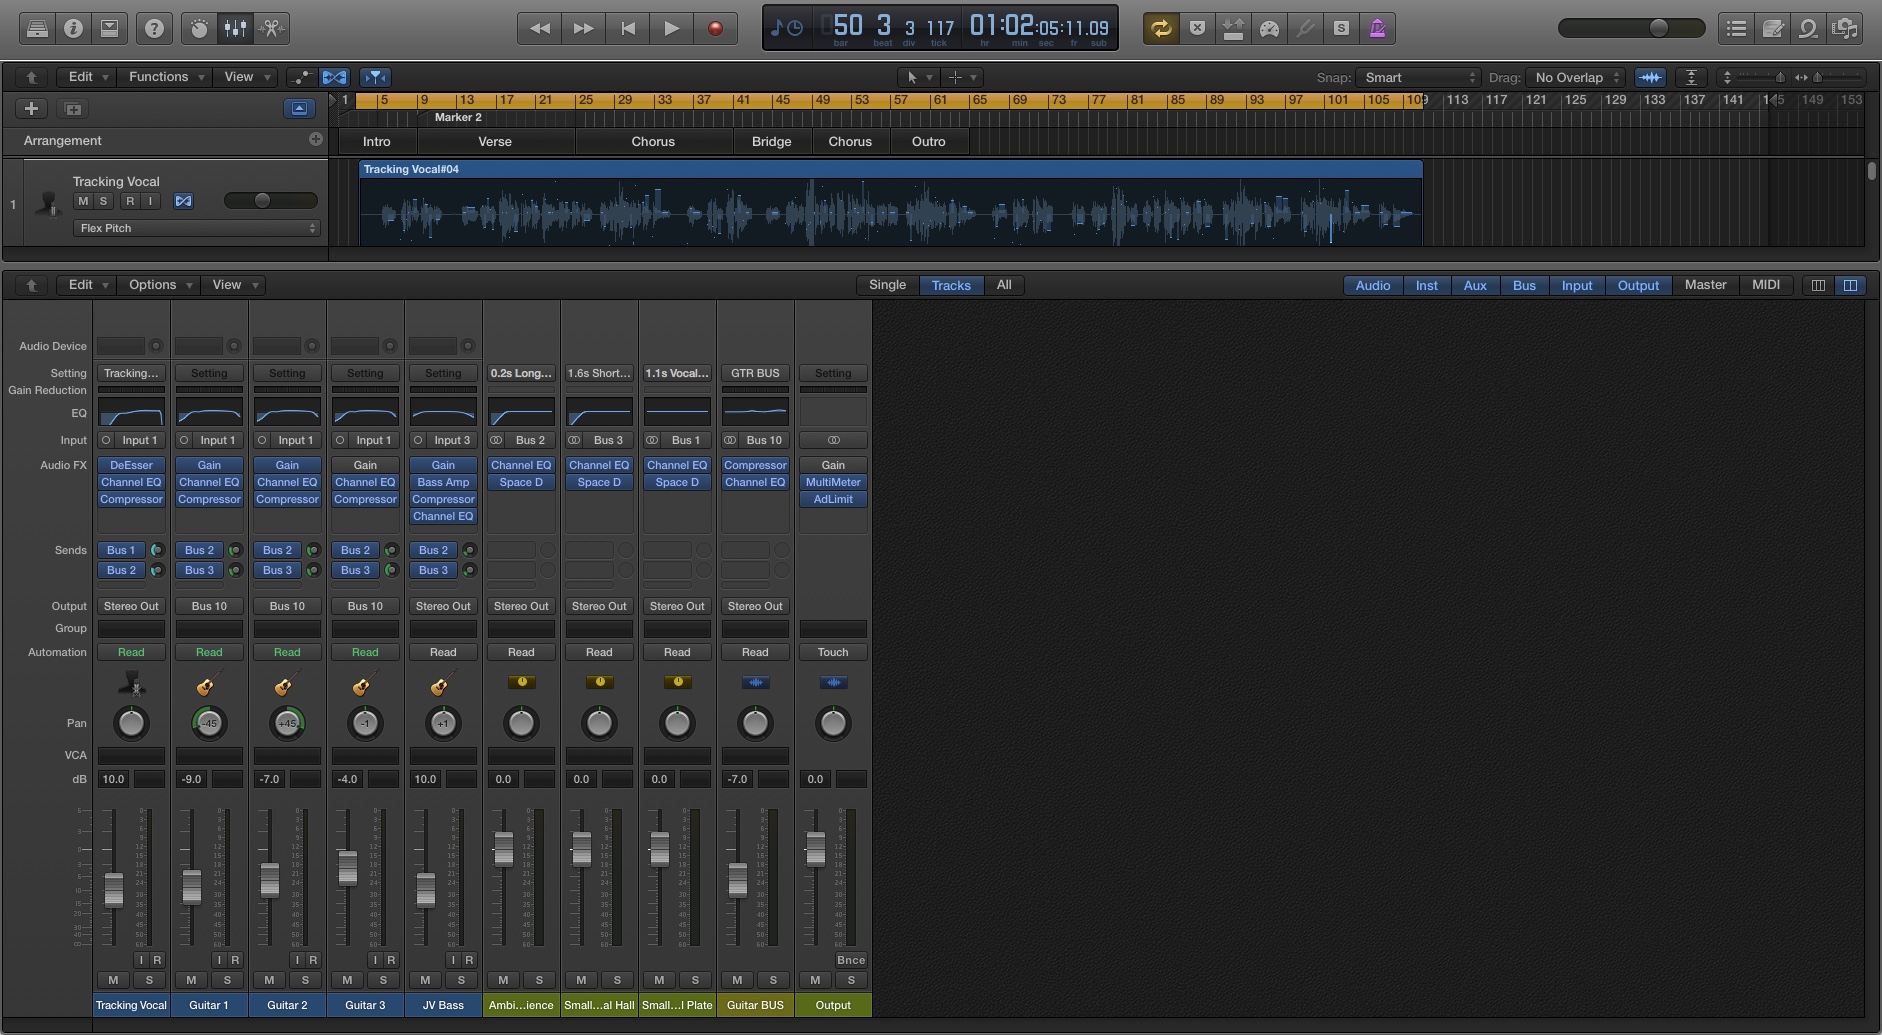Viewport: 1882px width, 1035px height.
Task: Select the Bridge arrangement marker
Action: (x=771, y=141)
